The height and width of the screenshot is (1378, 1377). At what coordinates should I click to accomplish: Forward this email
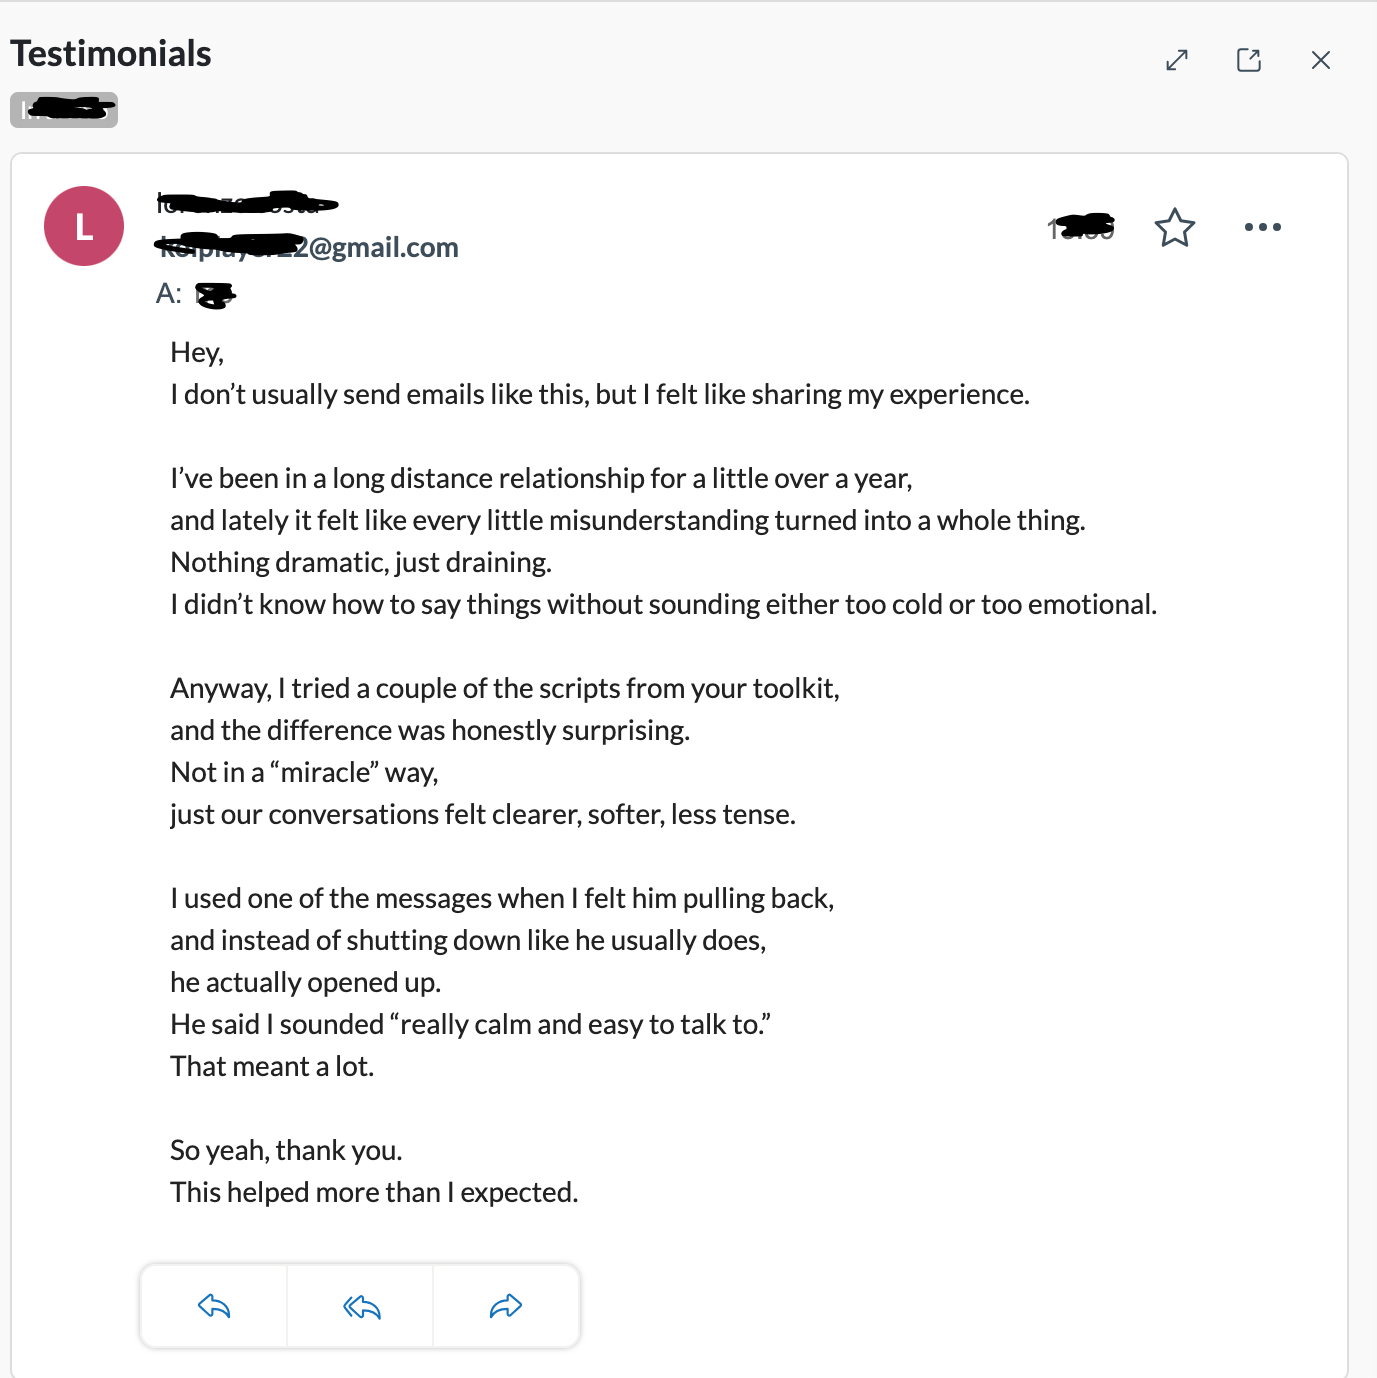point(506,1306)
